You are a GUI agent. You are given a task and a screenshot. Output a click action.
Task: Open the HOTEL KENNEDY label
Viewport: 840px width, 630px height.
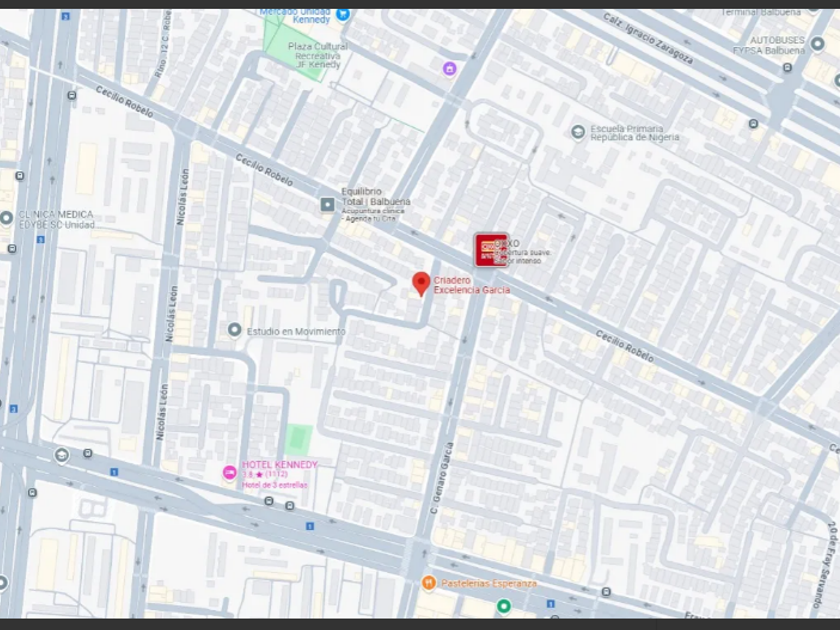coord(280,465)
